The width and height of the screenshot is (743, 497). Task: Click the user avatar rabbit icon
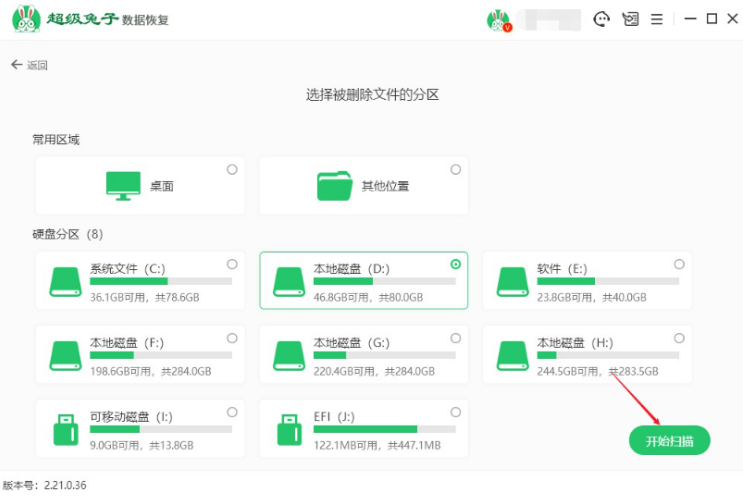pyautogui.click(x=497, y=19)
